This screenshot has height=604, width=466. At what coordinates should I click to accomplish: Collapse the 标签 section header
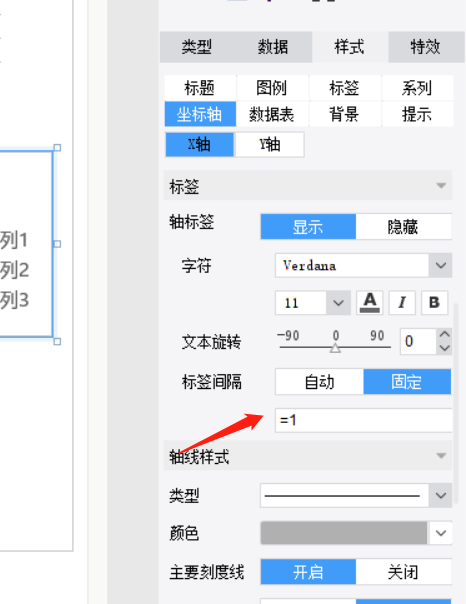[308, 186]
